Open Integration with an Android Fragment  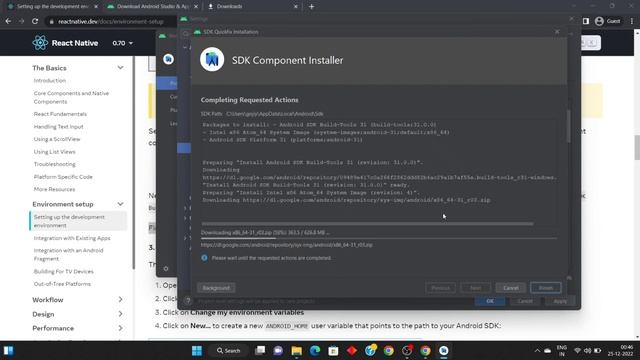(69, 254)
